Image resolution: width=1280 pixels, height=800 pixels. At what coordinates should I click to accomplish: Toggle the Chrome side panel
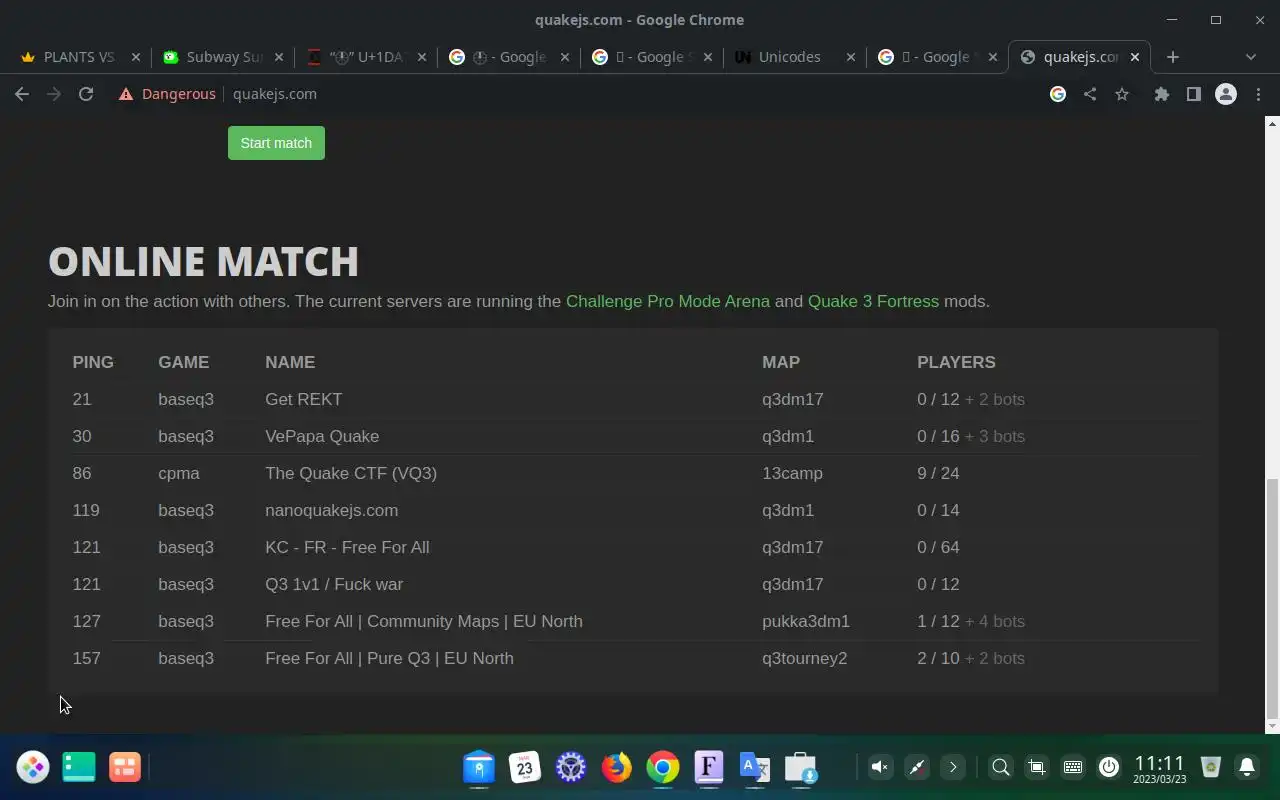[1193, 94]
